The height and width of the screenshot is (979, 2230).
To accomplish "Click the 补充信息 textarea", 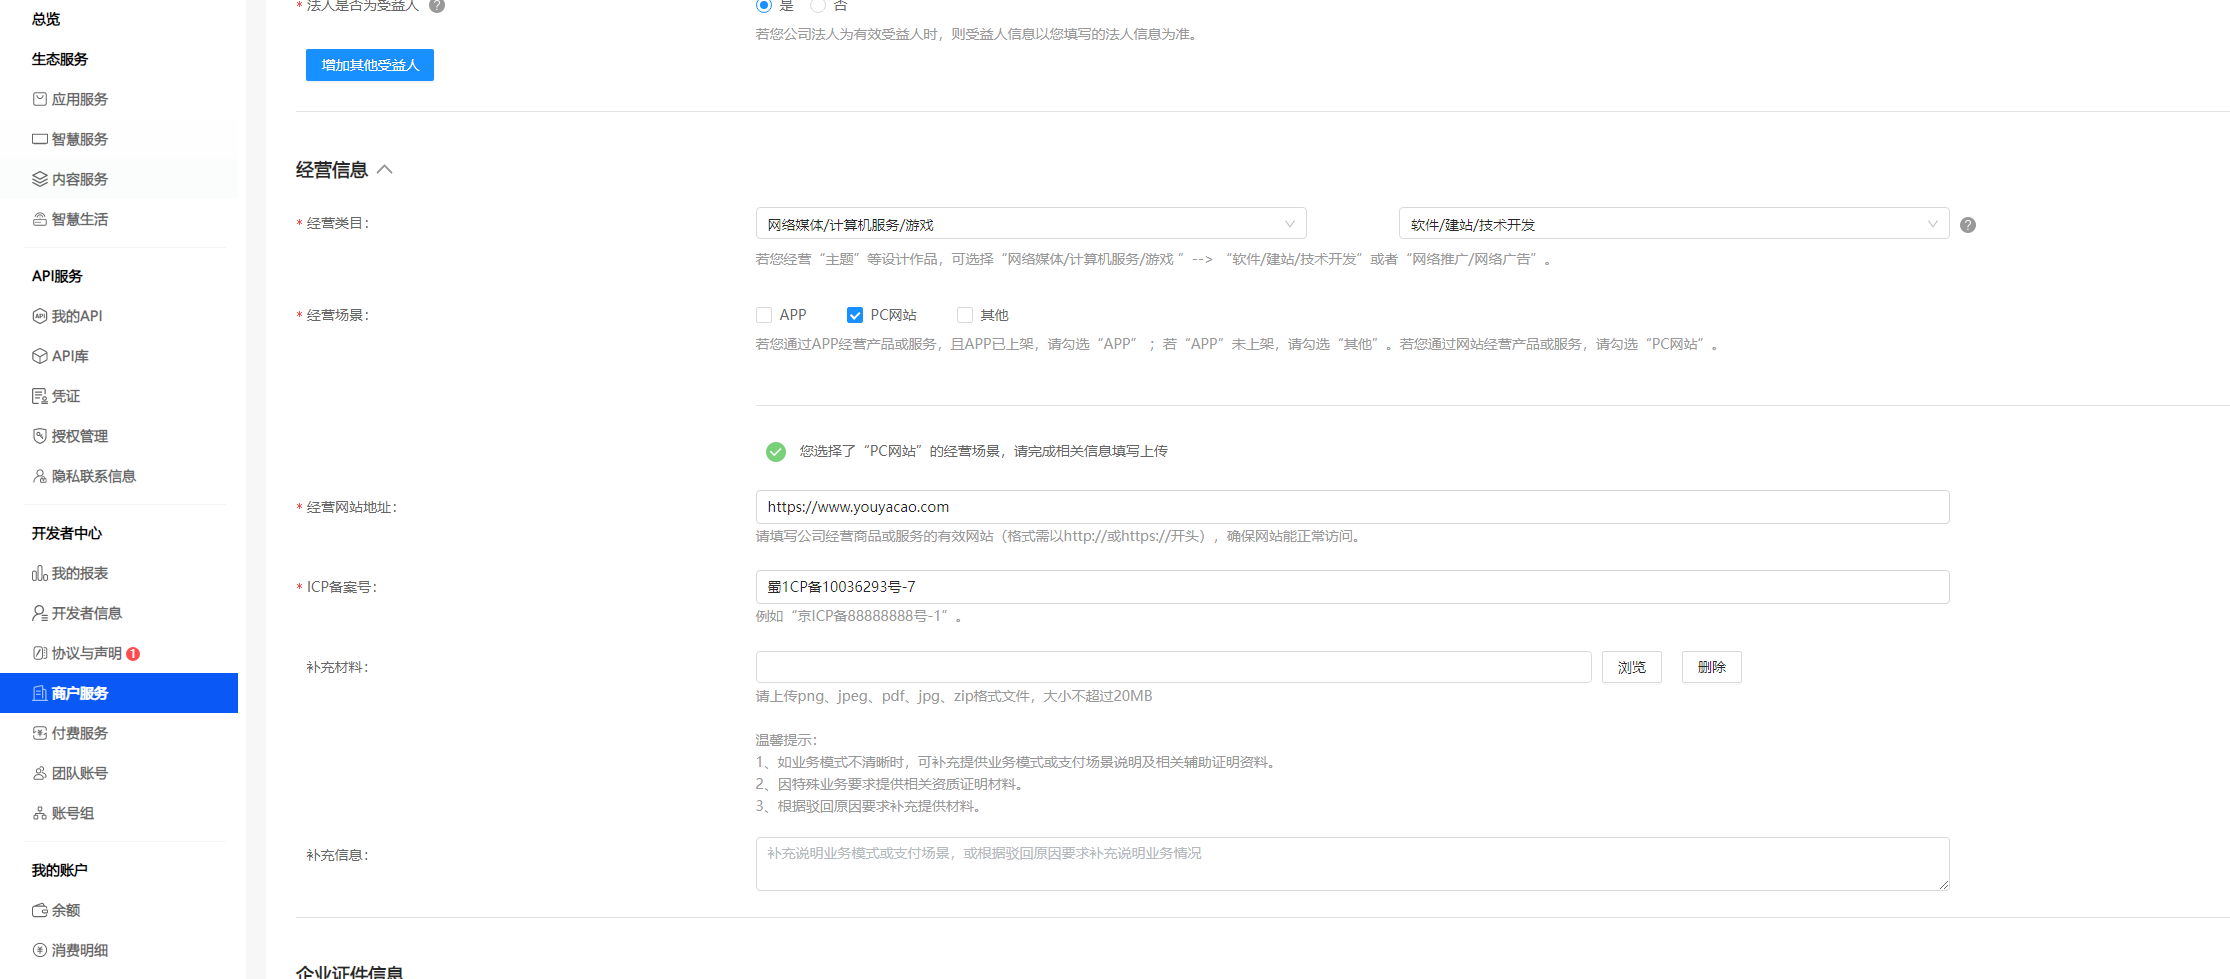I will [x=1353, y=864].
